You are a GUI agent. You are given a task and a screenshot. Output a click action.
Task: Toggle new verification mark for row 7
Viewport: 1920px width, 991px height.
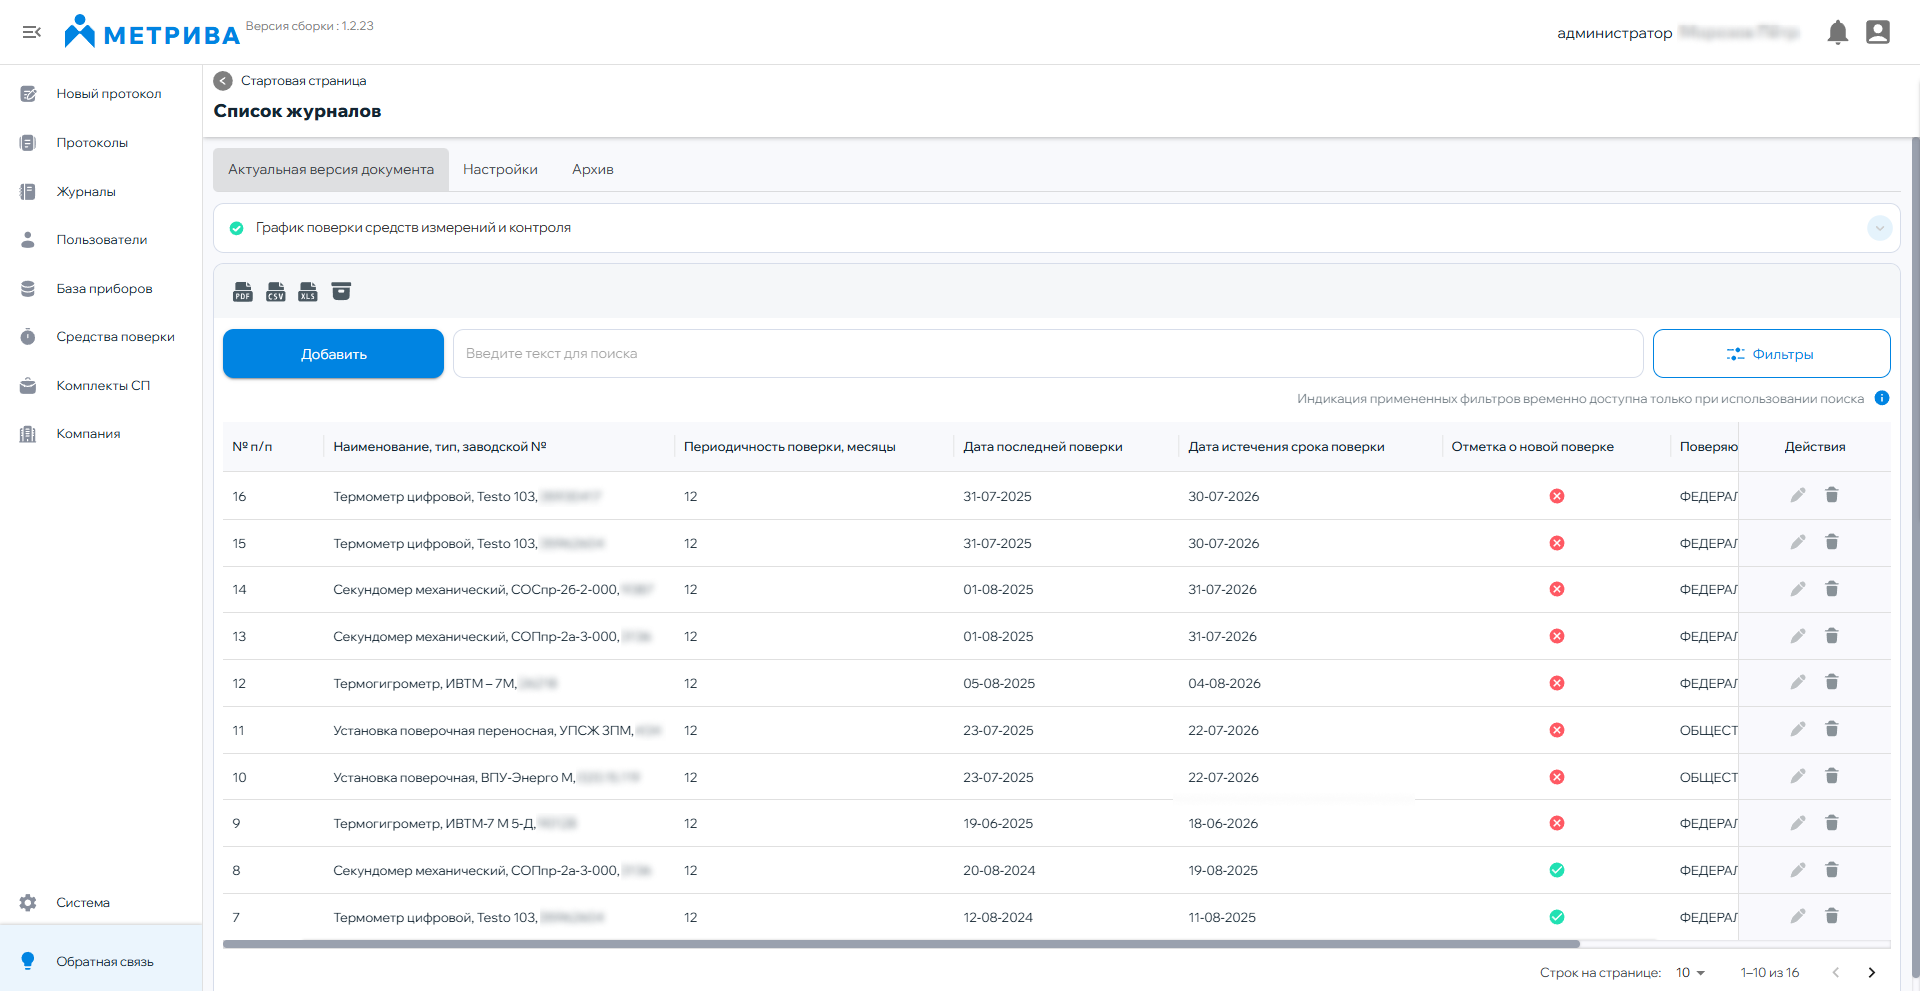1556,917
